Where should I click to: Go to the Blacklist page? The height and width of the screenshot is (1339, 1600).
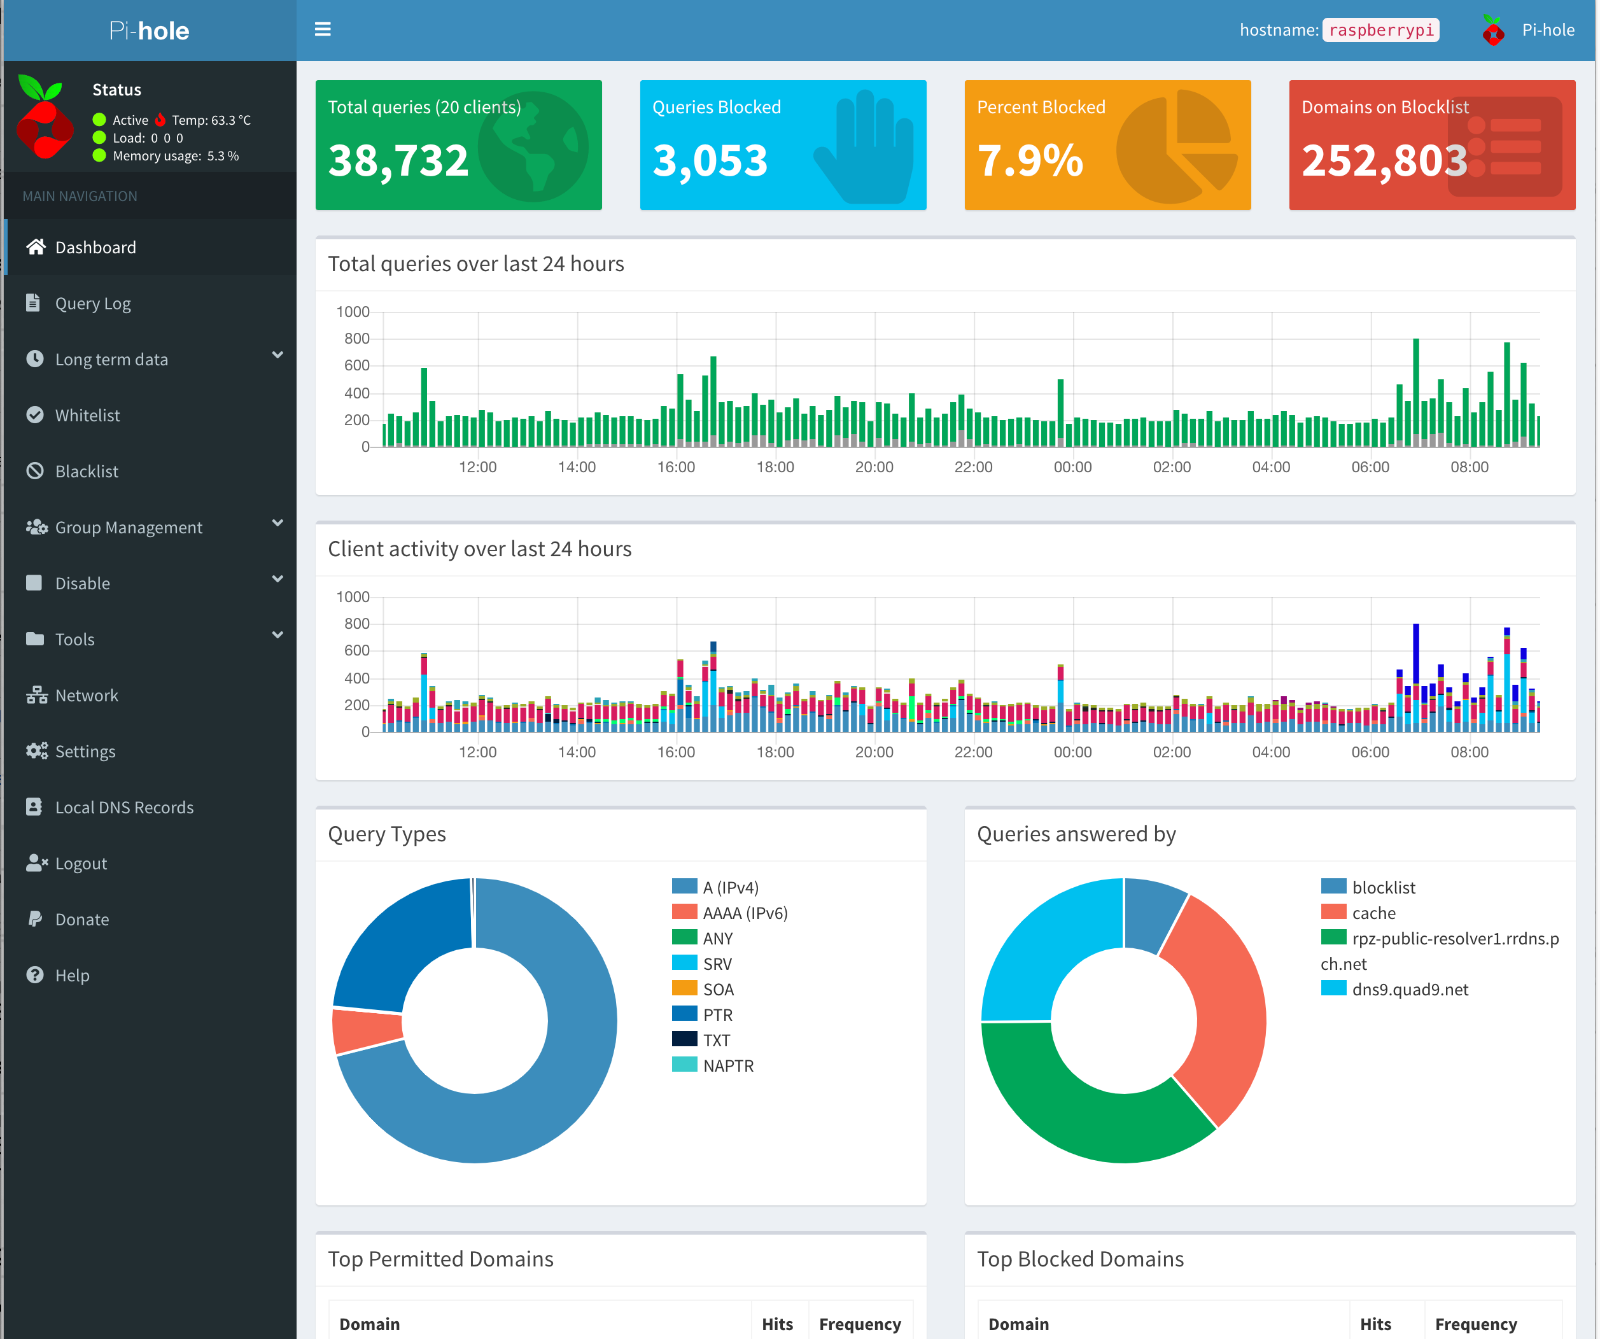(x=150, y=471)
